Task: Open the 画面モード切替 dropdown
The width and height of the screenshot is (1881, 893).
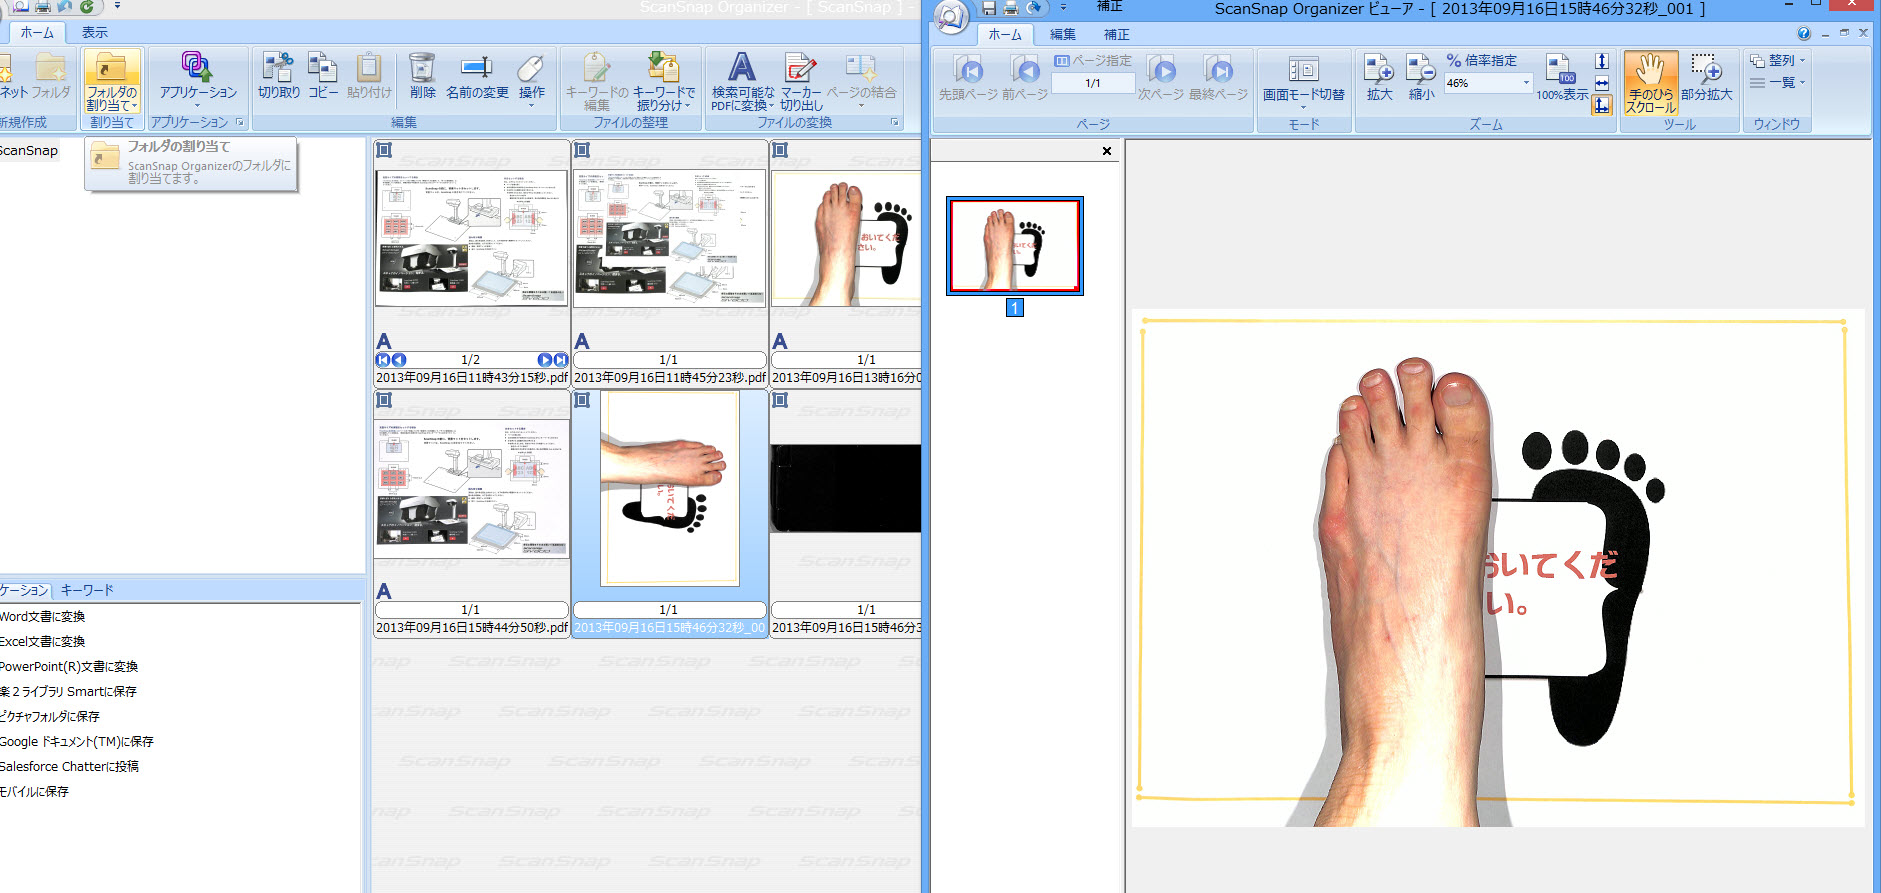Action: [x=1303, y=80]
